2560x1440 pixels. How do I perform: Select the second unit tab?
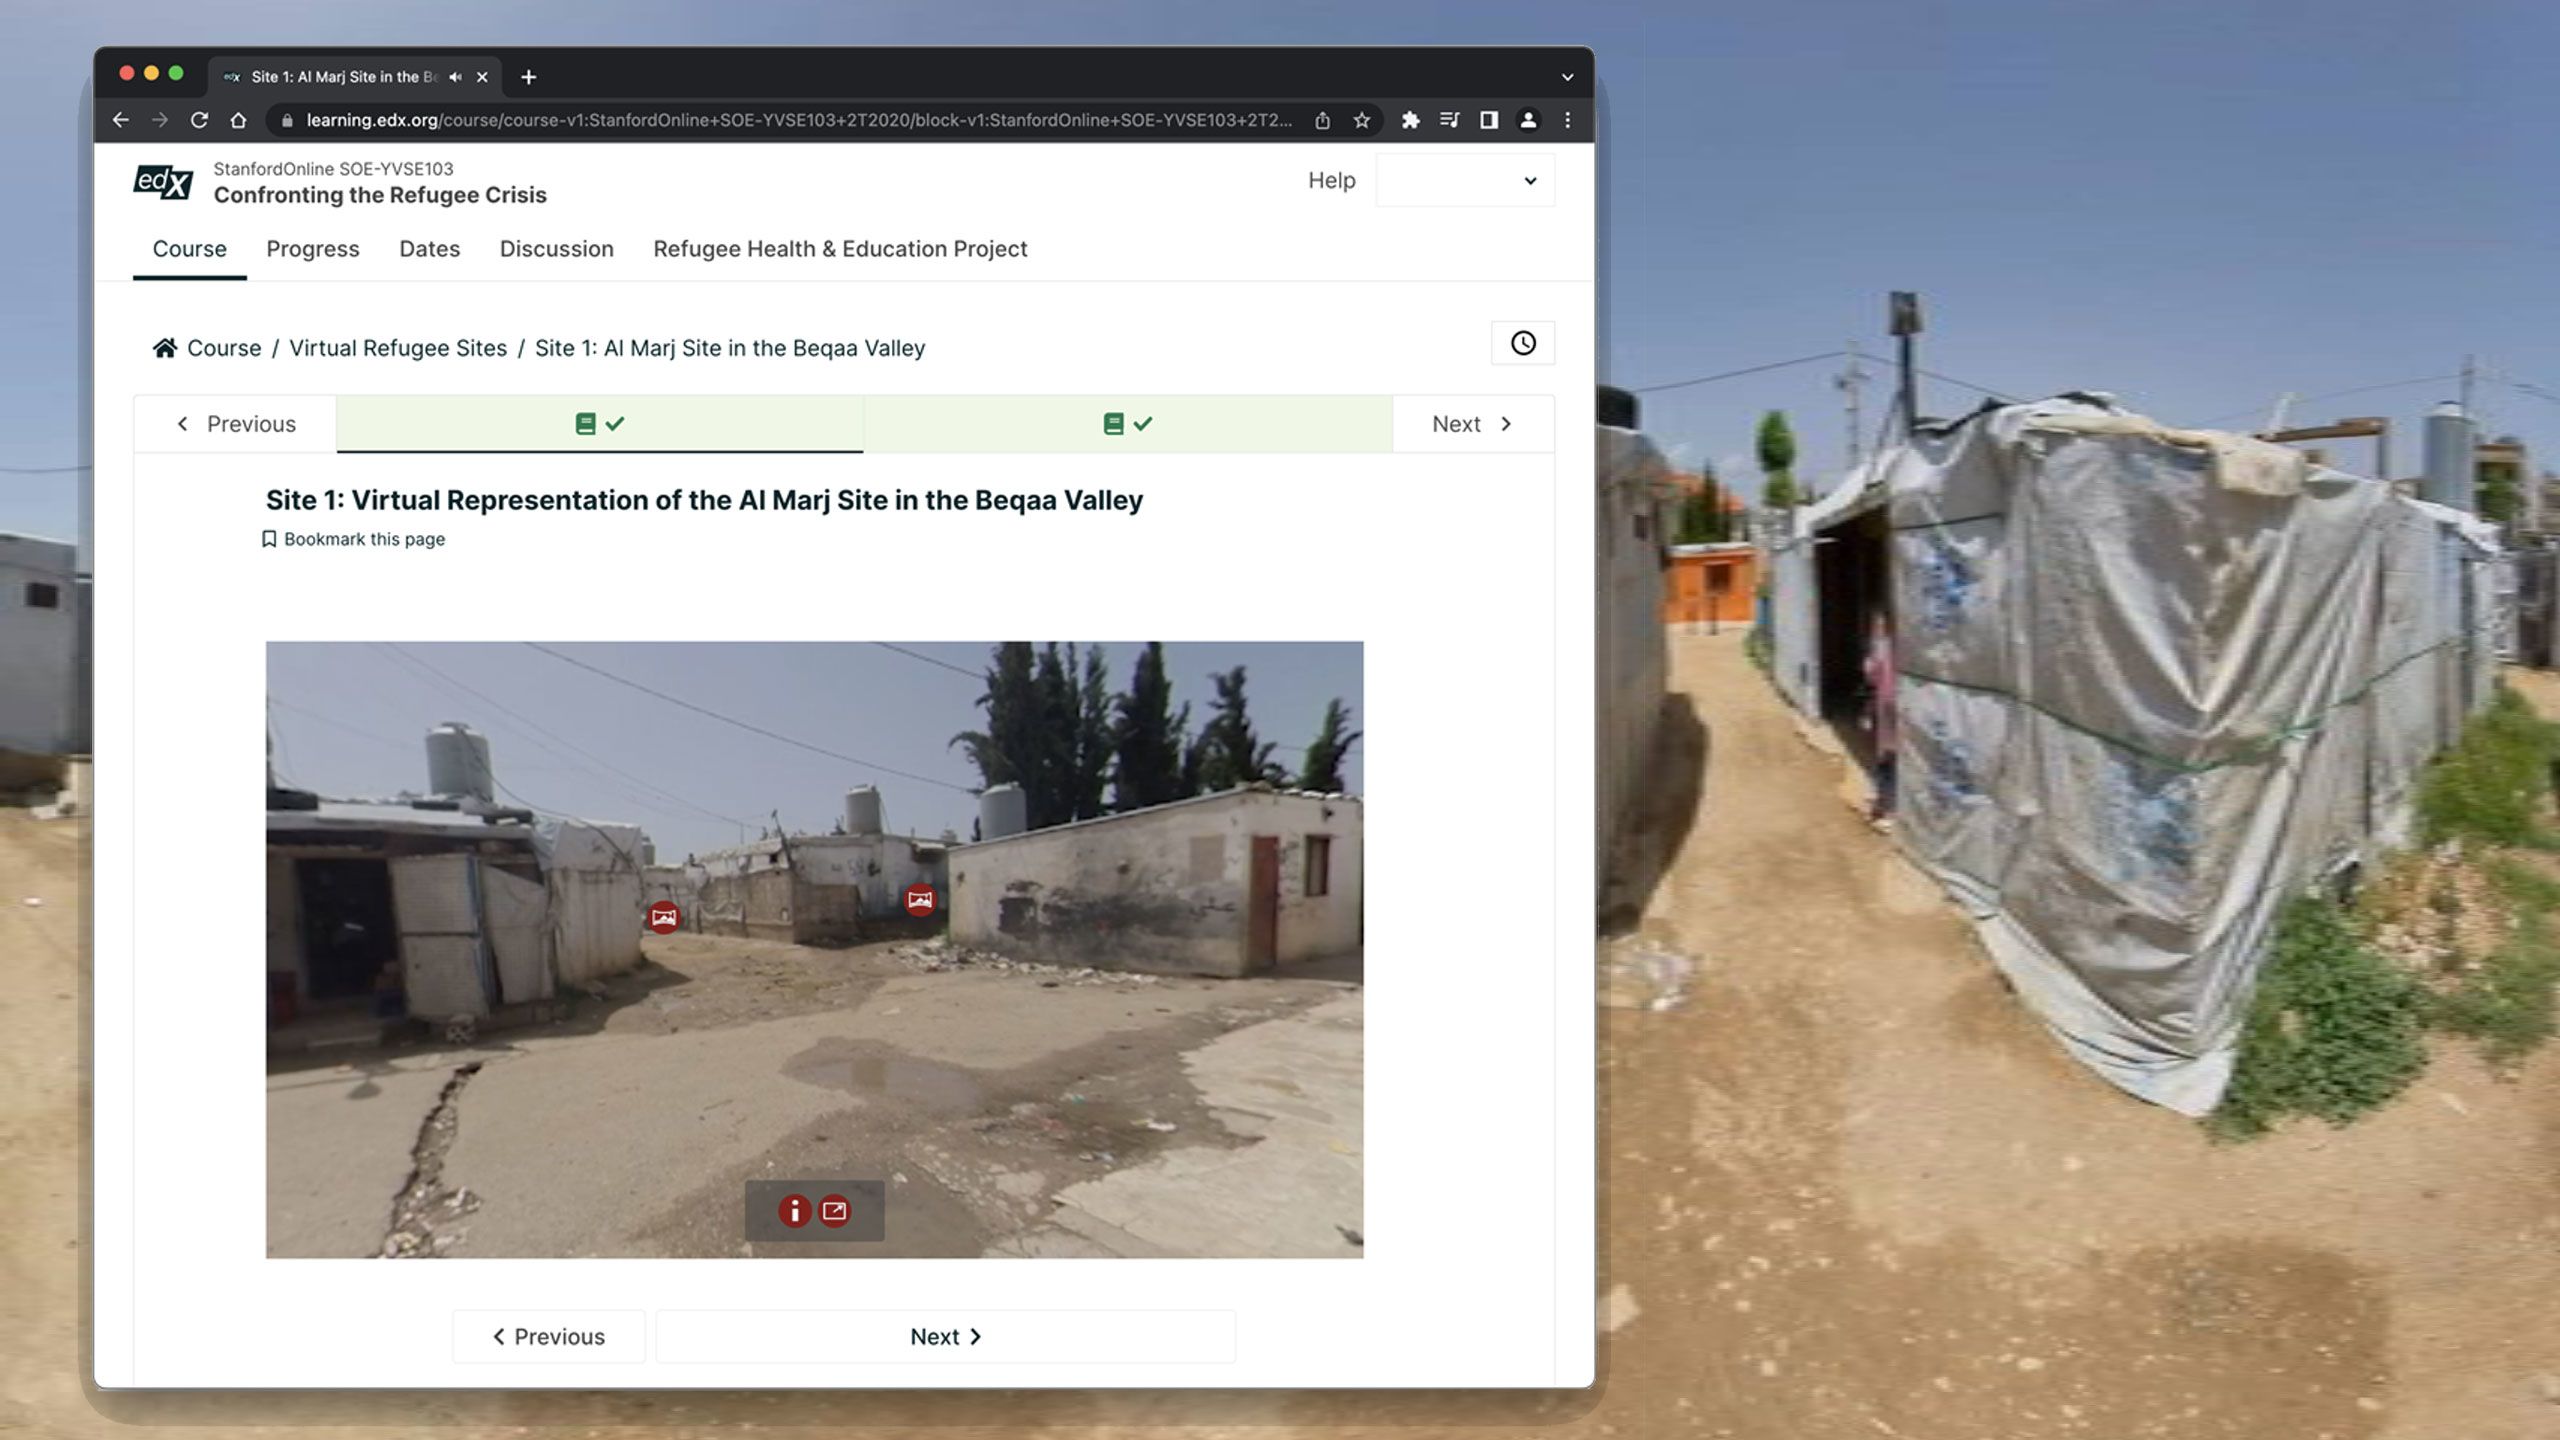[1128, 424]
